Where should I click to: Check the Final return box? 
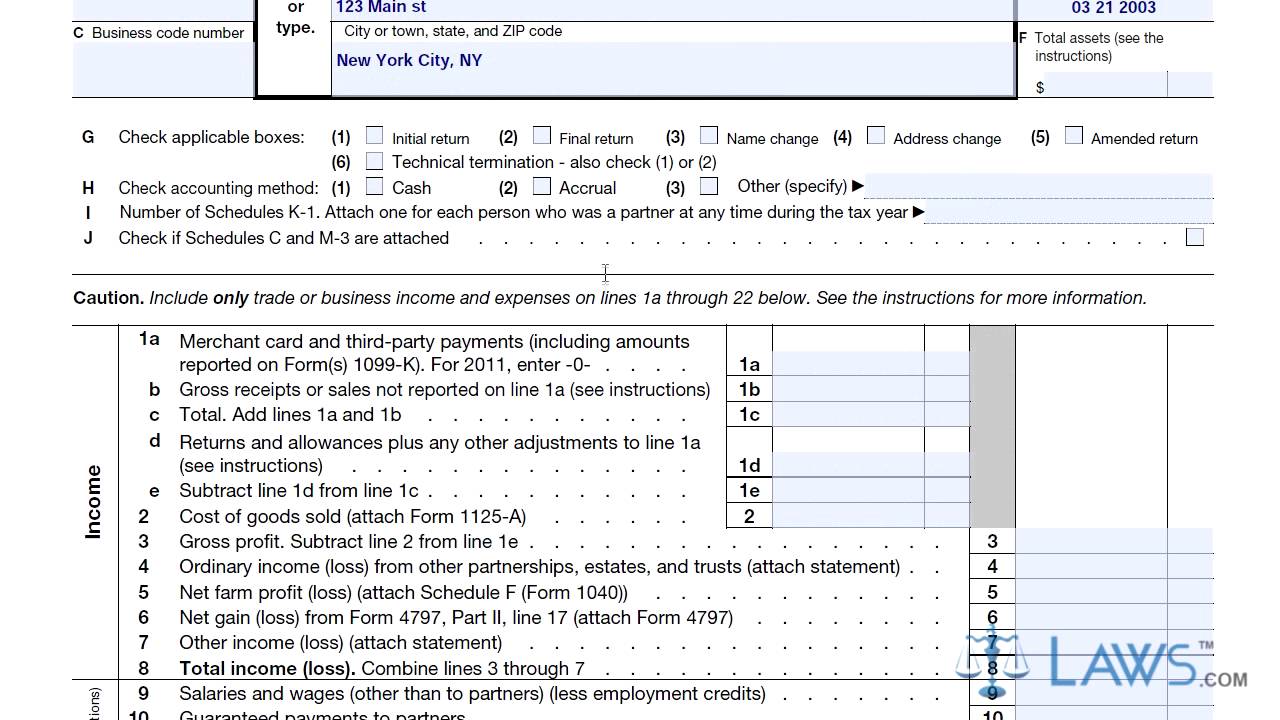tap(542, 135)
